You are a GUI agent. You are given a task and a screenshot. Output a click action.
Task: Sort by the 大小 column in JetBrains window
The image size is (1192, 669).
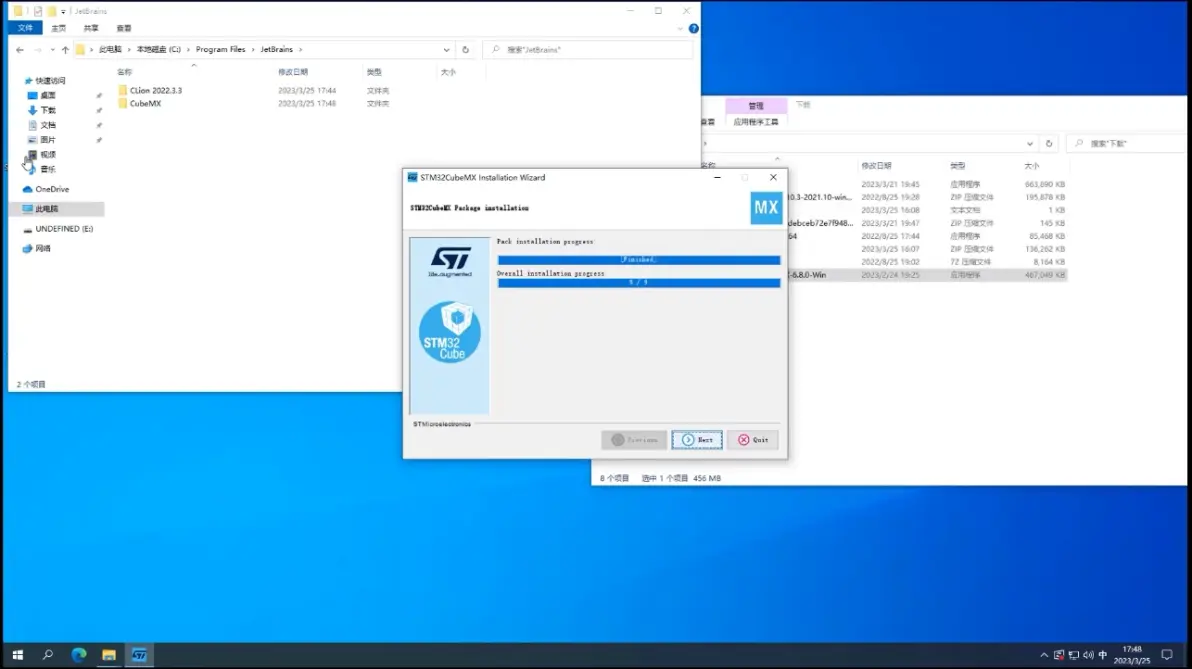449,72
